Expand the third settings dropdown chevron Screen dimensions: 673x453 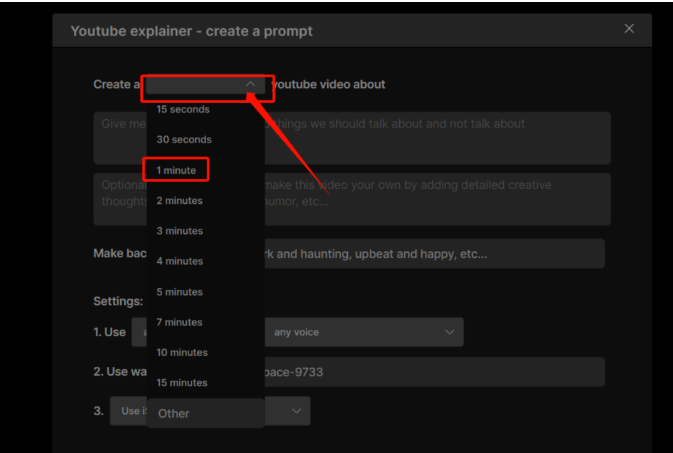pos(296,411)
